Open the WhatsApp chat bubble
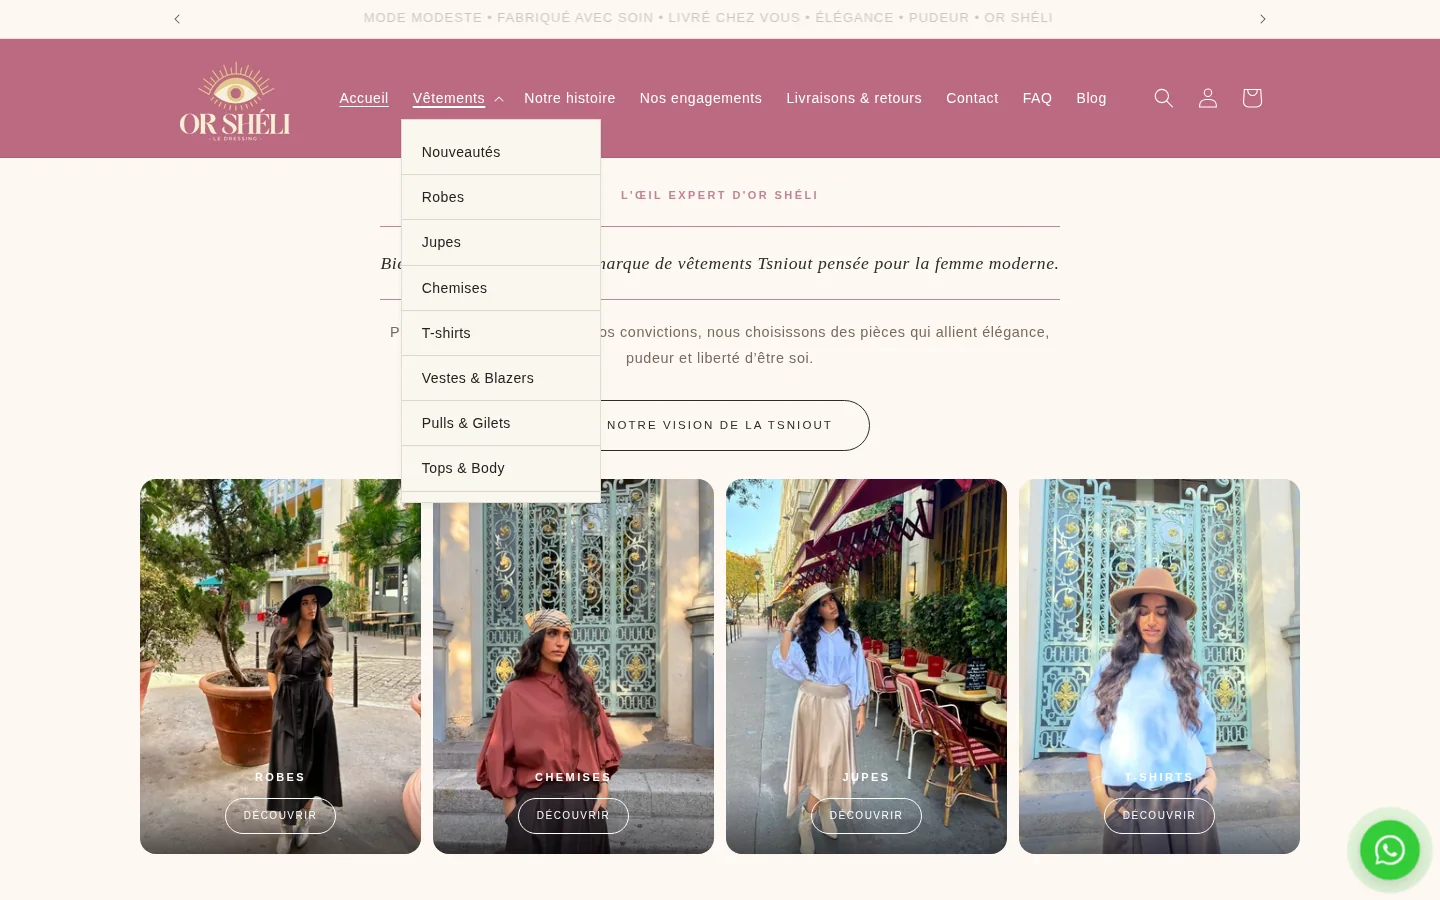The image size is (1440, 900). 1389,850
